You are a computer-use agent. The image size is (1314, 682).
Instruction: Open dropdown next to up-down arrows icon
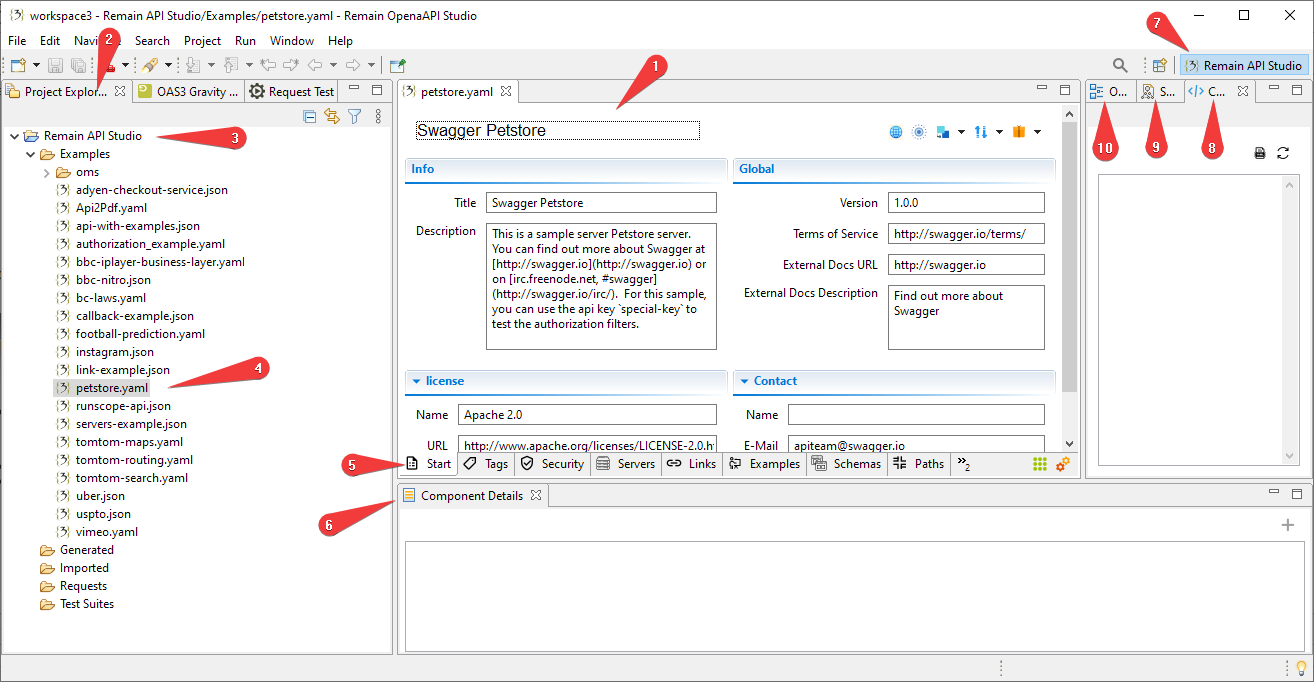point(999,132)
